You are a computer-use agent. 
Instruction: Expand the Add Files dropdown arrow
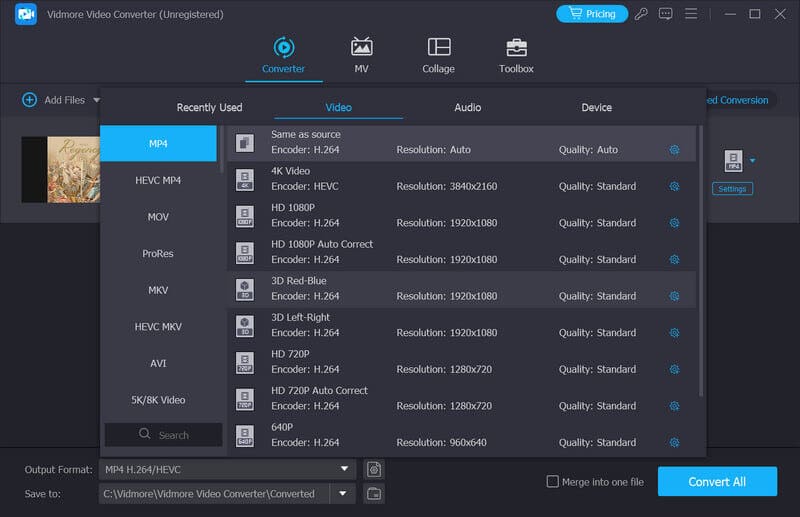click(x=97, y=100)
